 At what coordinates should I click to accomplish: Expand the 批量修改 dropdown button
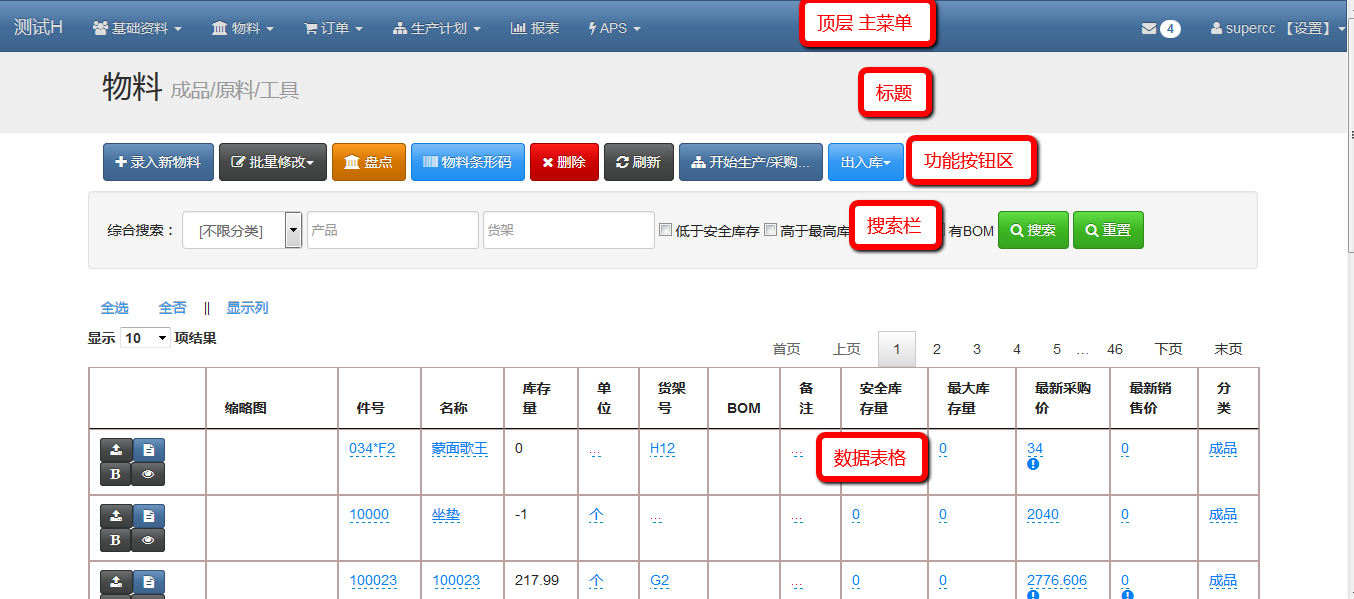pos(273,162)
